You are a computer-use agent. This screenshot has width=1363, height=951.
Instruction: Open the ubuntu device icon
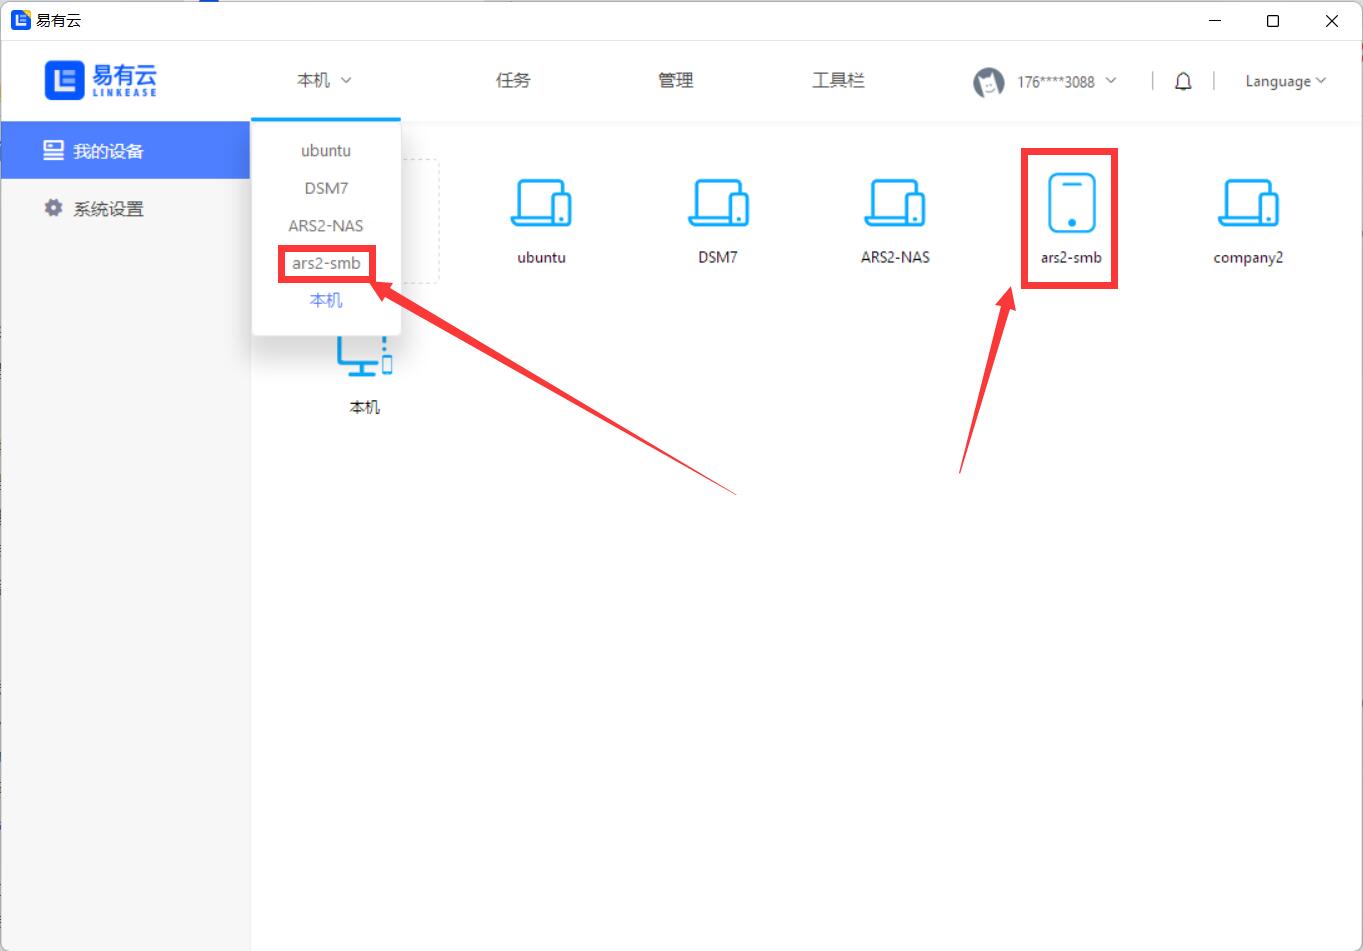(541, 204)
